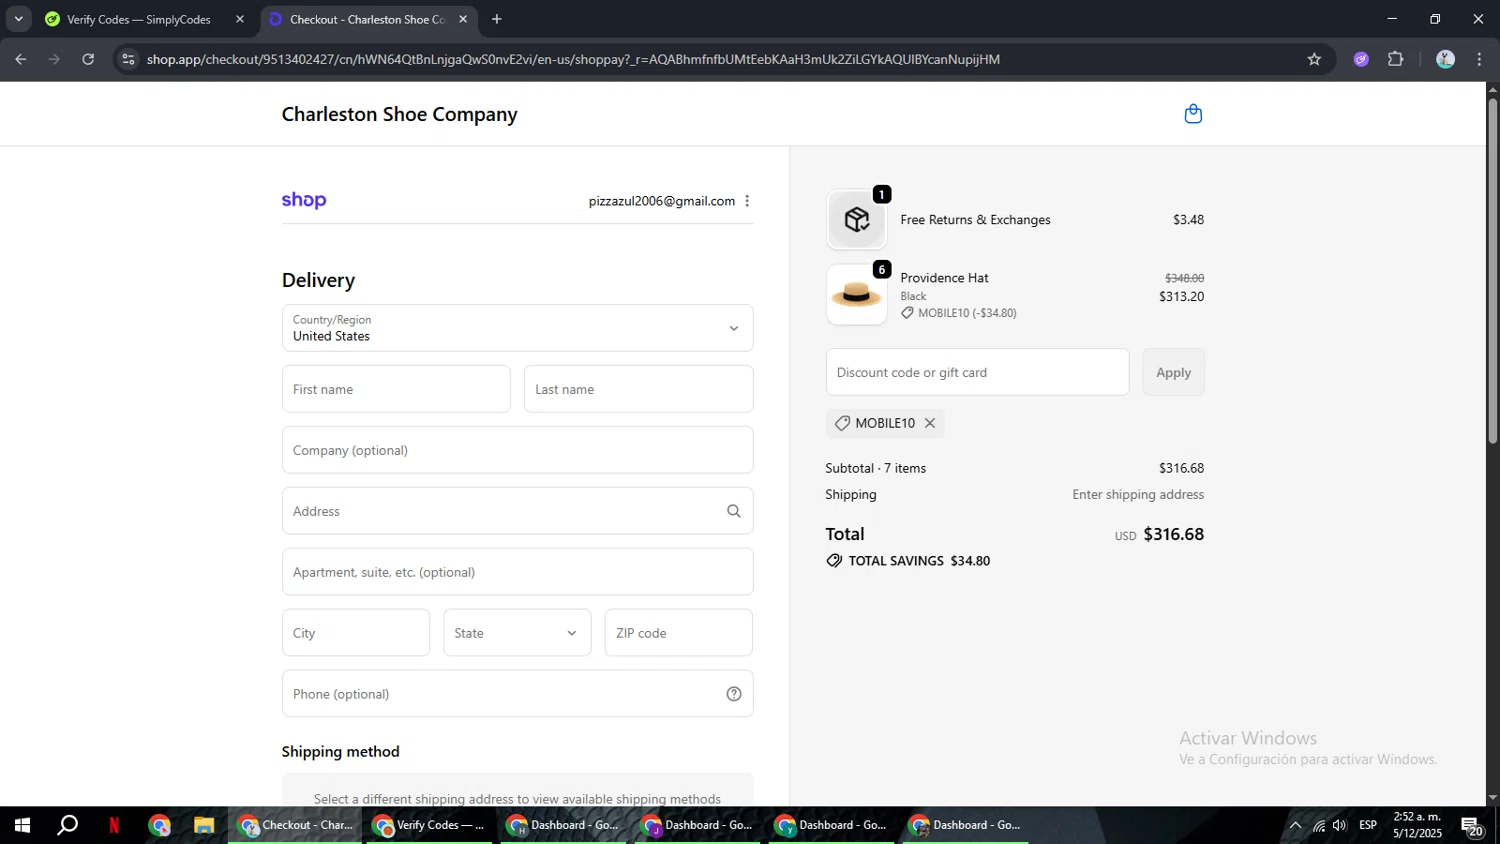Open pinned Chrome icon in taskbar
Screen dimensions: 1500x844
point(160,826)
